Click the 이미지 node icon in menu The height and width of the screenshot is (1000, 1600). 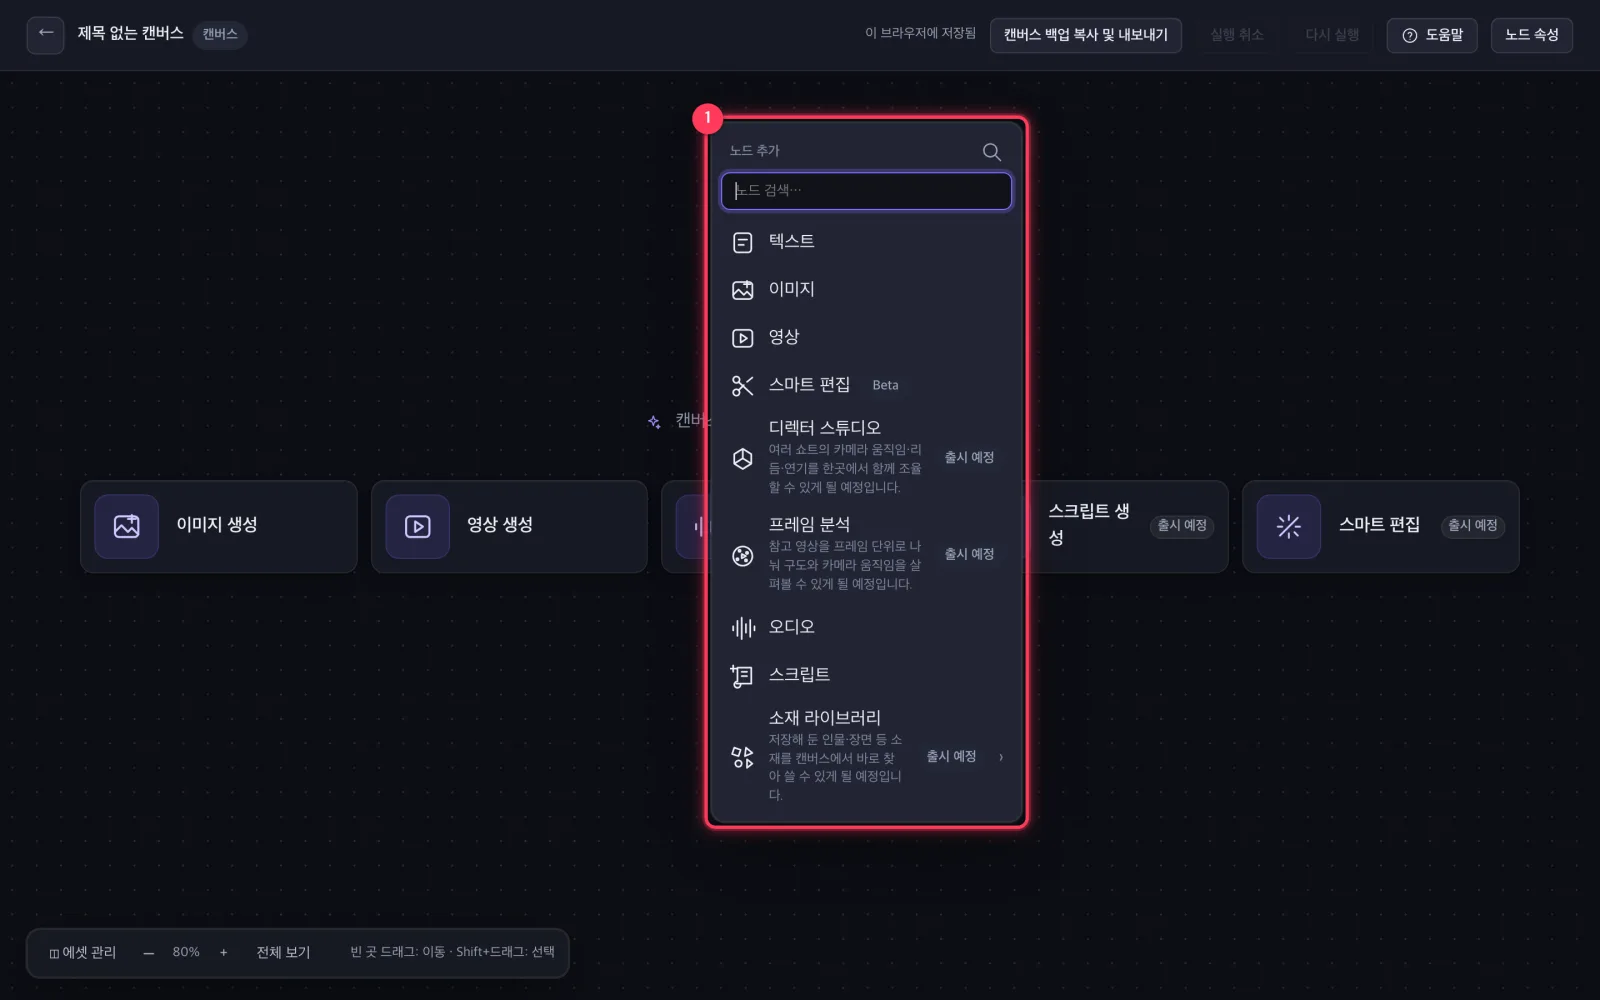[x=742, y=290]
